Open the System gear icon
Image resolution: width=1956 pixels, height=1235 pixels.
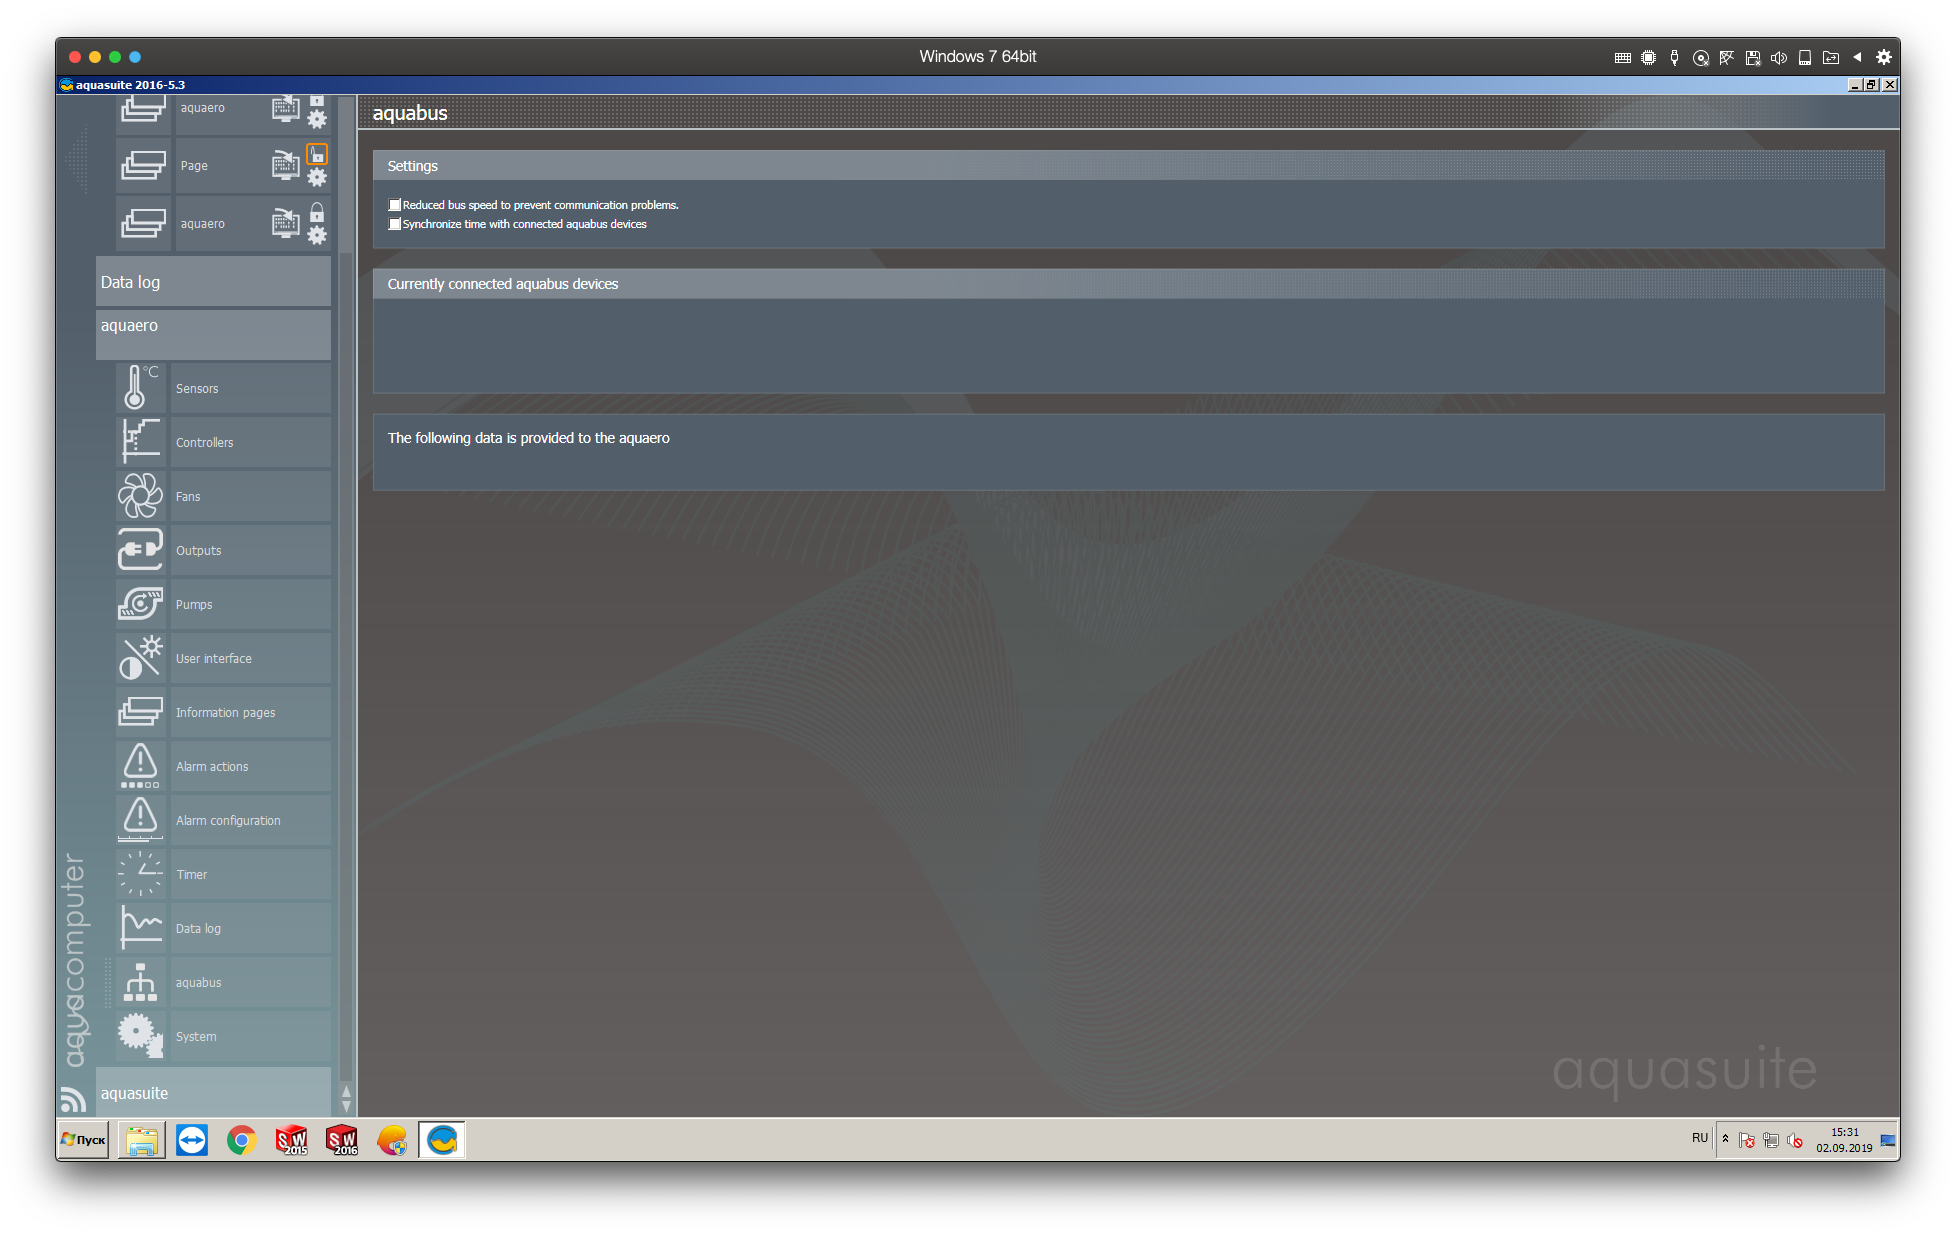(139, 1036)
